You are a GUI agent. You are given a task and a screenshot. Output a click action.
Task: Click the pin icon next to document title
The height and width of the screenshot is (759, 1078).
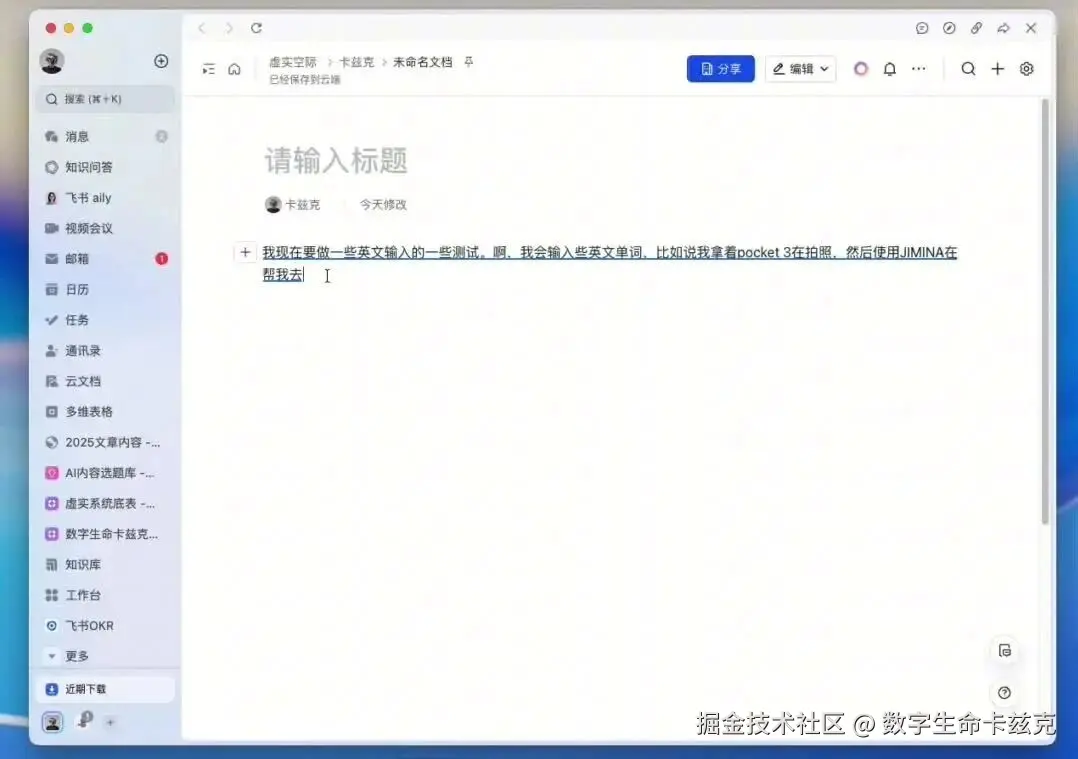coord(469,62)
